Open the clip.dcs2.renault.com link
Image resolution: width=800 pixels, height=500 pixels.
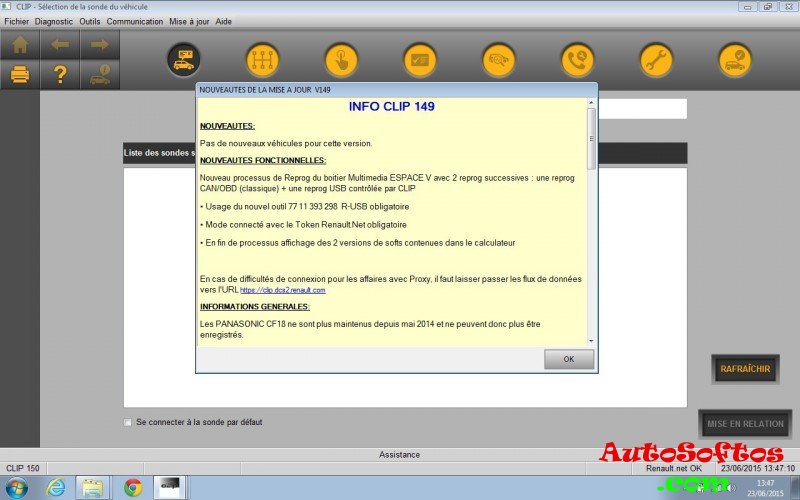point(282,290)
